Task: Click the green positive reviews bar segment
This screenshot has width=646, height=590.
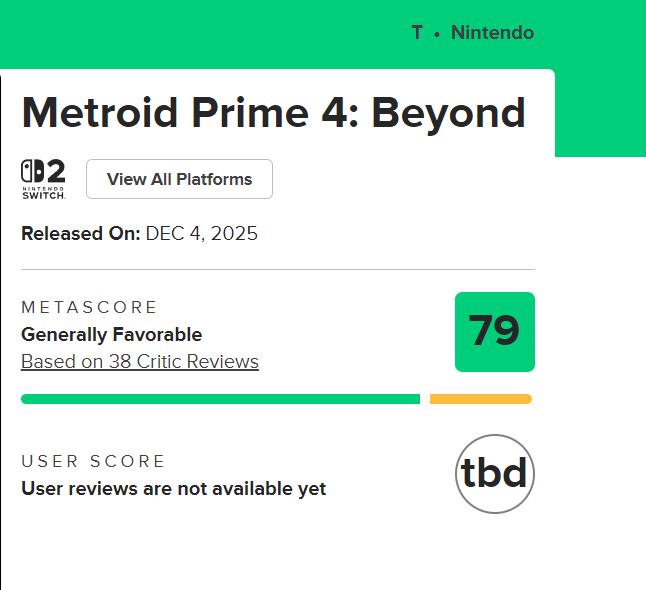Action: coord(220,399)
